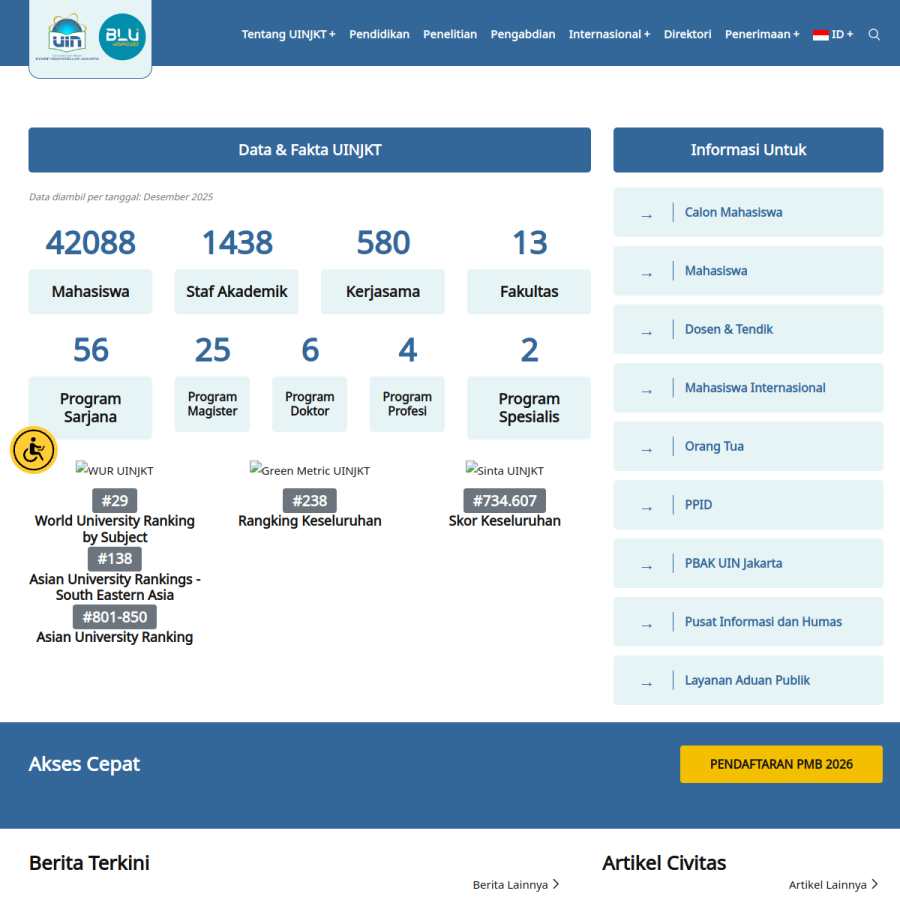Click the Kerjasama statistic card
This screenshot has height=900, width=900.
coord(383,292)
